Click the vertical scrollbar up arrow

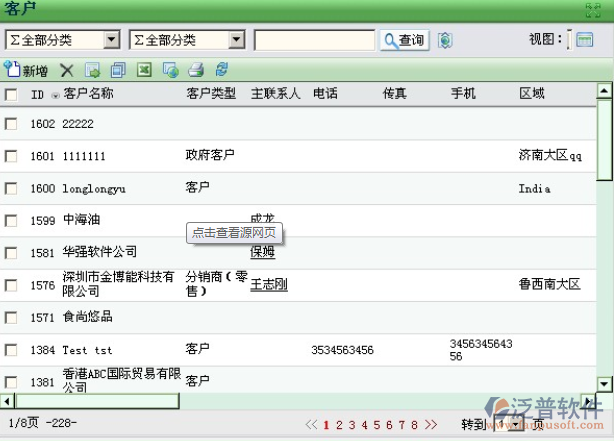point(604,91)
